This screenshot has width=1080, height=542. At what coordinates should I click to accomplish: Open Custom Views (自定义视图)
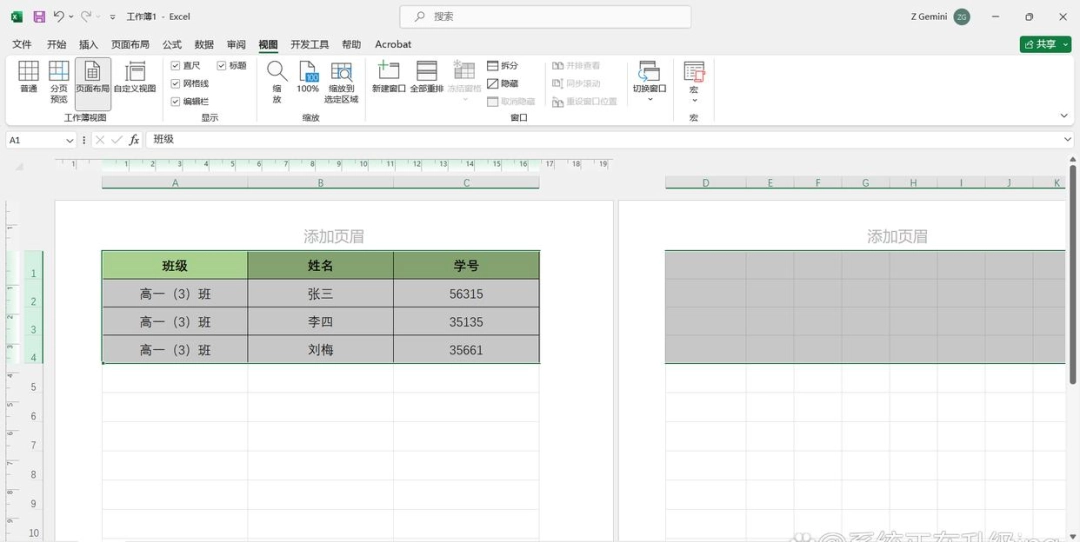[x=135, y=78]
